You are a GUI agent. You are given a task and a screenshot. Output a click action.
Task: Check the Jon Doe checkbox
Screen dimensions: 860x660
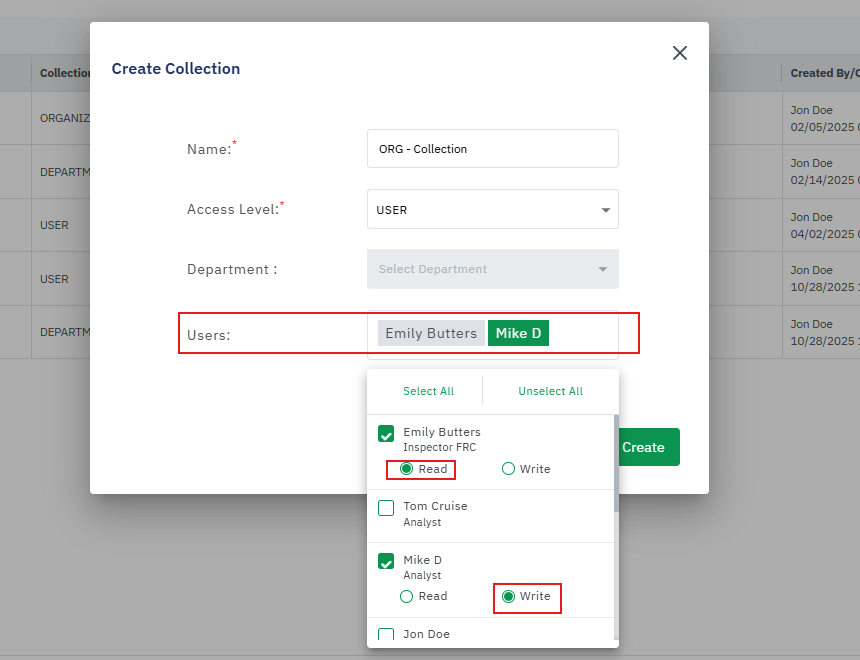pyautogui.click(x=386, y=635)
